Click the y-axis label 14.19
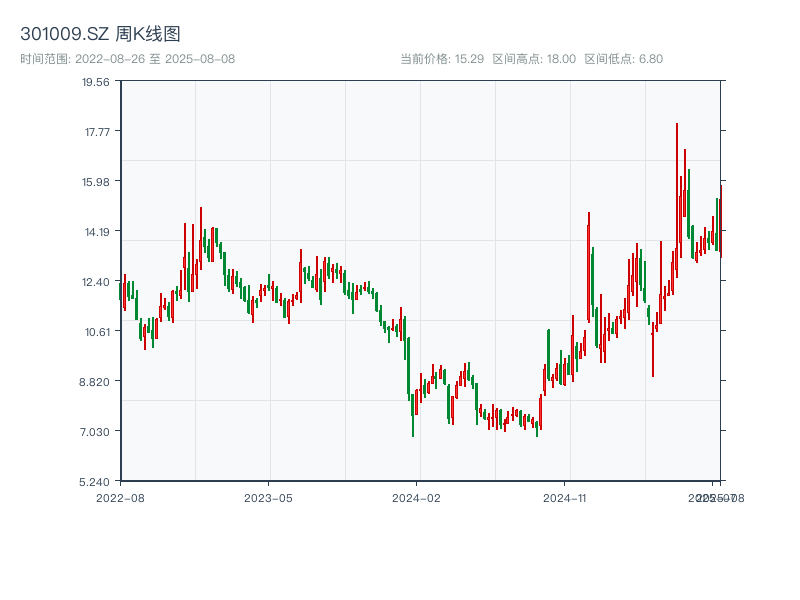Image resolution: width=800 pixels, height=600 pixels. pyautogui.click(x=97, y=232)
